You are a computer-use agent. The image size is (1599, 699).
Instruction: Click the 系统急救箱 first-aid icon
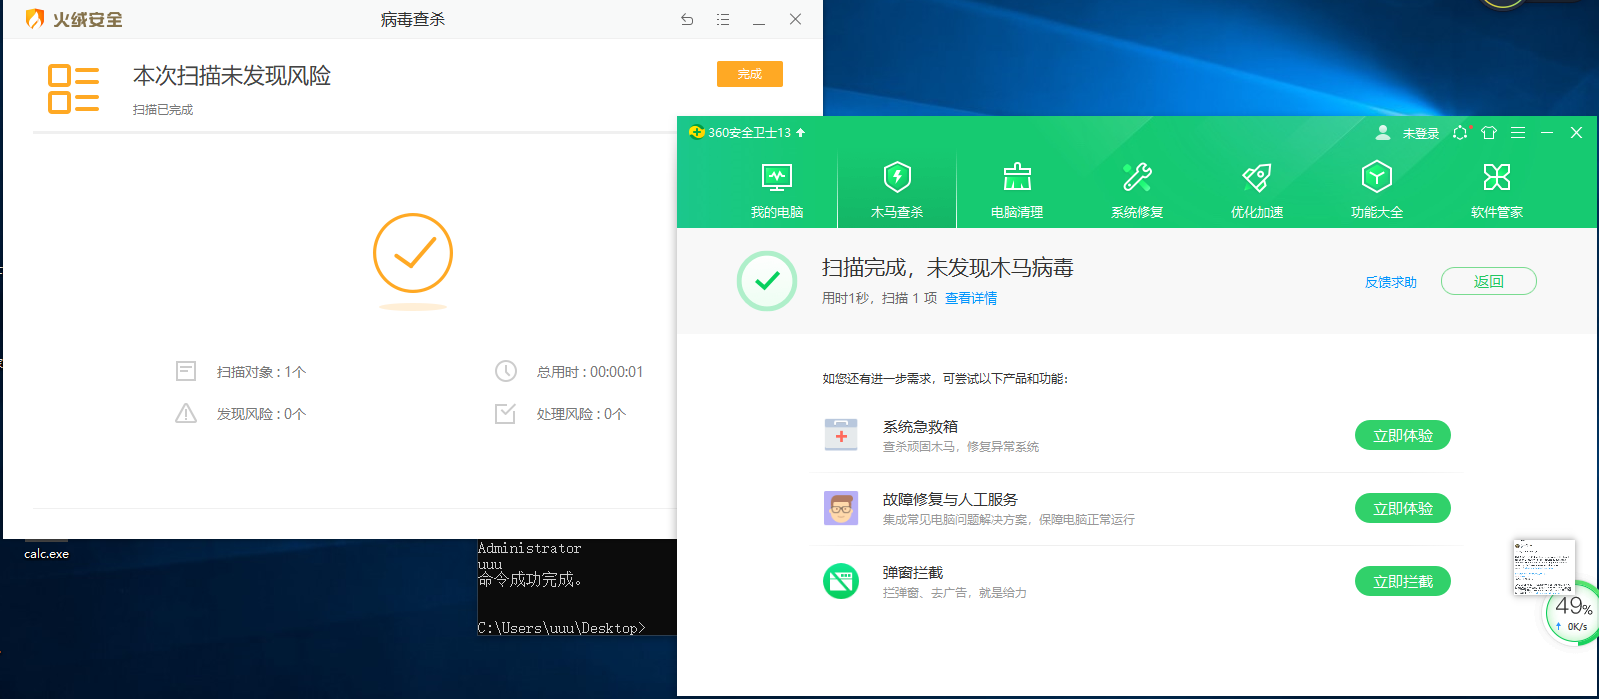[x=841, y=435]
